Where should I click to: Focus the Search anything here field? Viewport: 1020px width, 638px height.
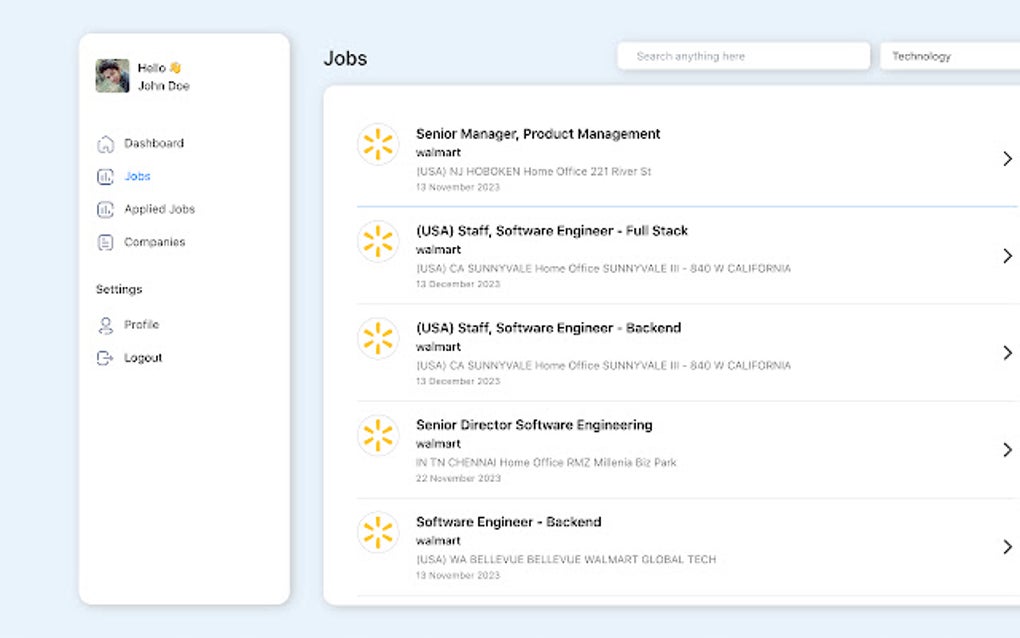[743, 56]
